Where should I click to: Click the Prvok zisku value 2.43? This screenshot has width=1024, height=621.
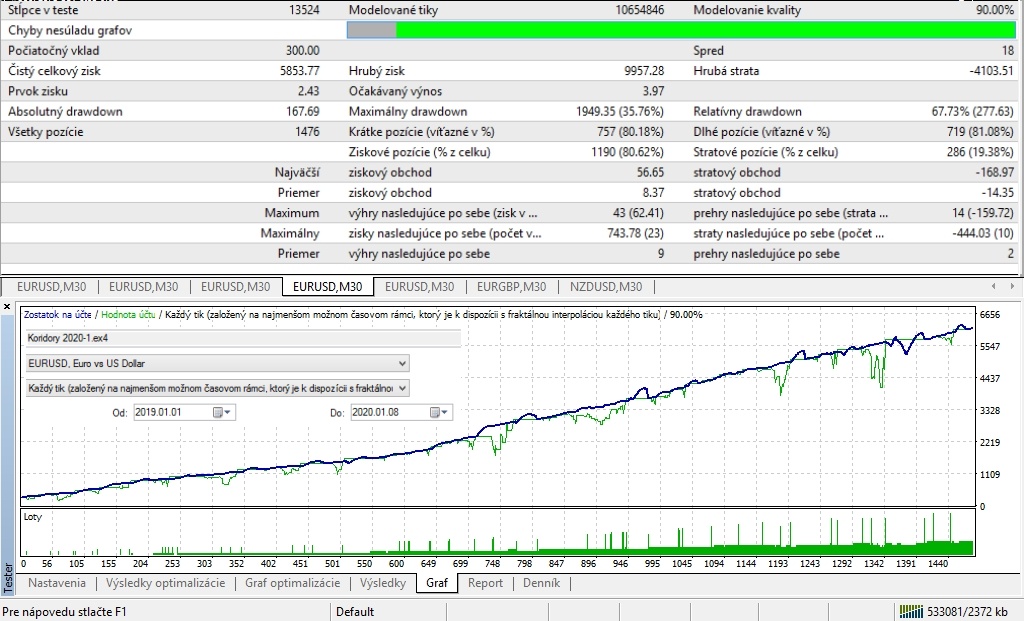coord(309,91)
